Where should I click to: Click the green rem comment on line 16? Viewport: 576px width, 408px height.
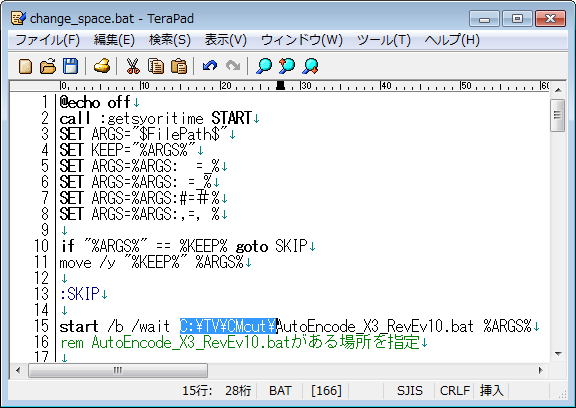pos(240,342)
